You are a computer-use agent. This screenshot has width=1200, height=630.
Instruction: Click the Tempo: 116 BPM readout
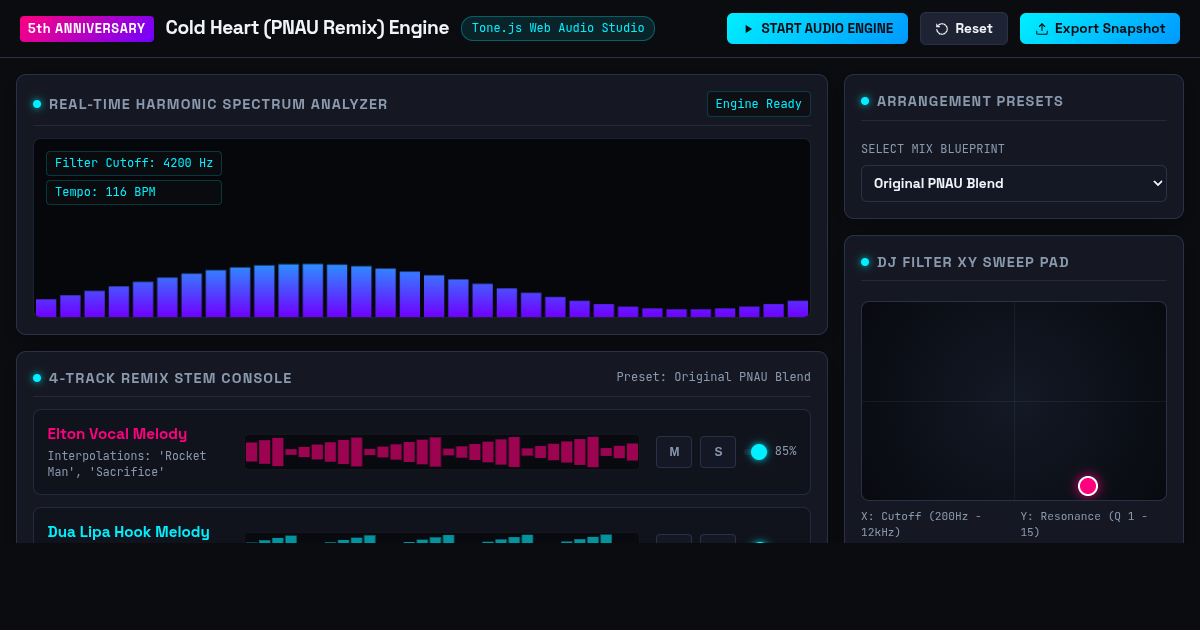click(x=134, y=192)
